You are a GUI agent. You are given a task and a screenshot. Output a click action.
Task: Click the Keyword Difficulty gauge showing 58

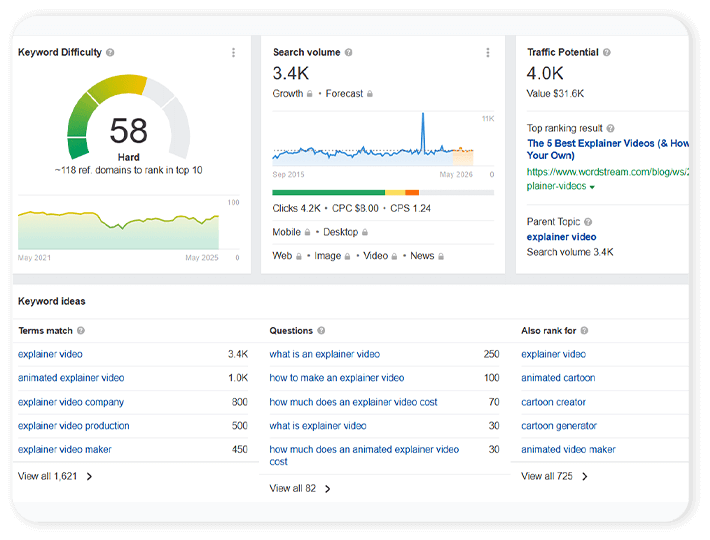point(129,117)
